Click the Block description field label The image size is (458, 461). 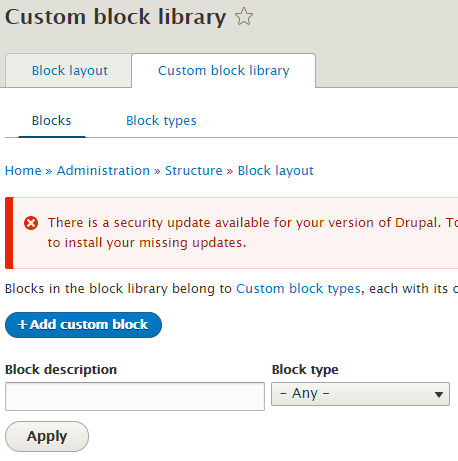[x=61, y=370]
